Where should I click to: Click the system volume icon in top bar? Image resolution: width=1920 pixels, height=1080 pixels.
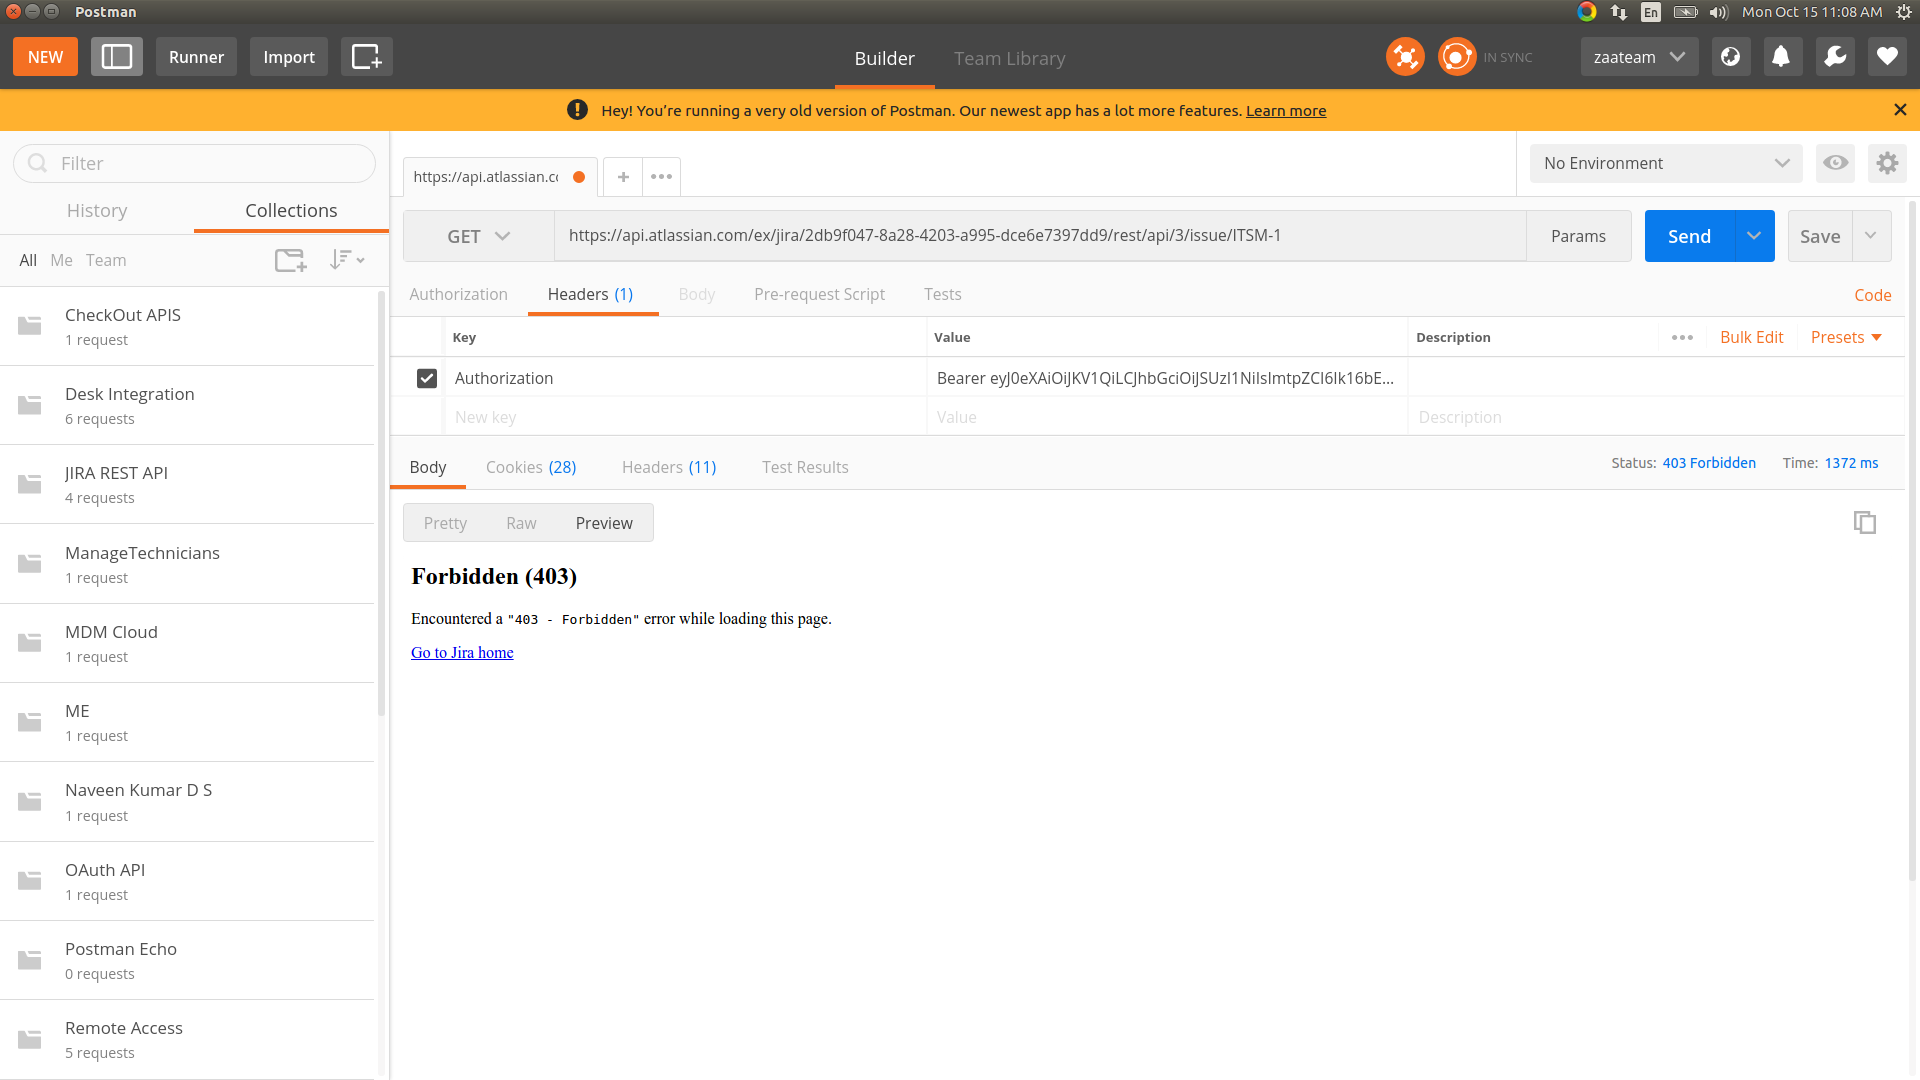click(x=1718, y=12)
